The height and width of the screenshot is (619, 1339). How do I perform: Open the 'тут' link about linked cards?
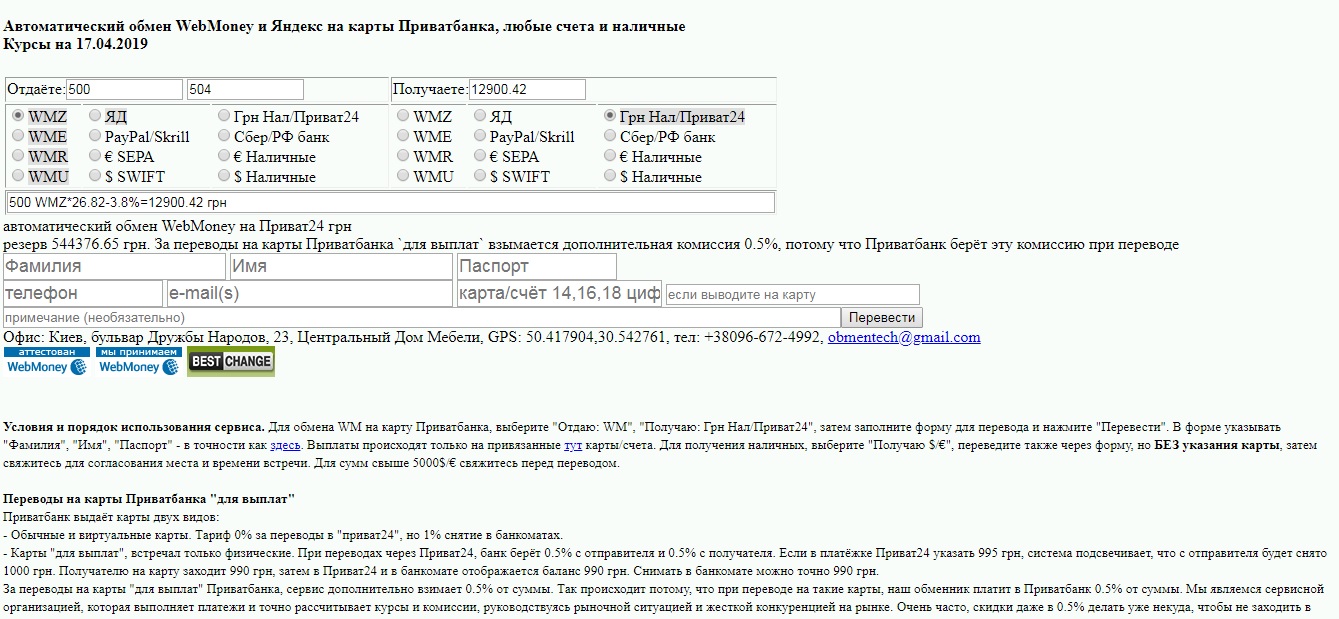pos(573,445)
